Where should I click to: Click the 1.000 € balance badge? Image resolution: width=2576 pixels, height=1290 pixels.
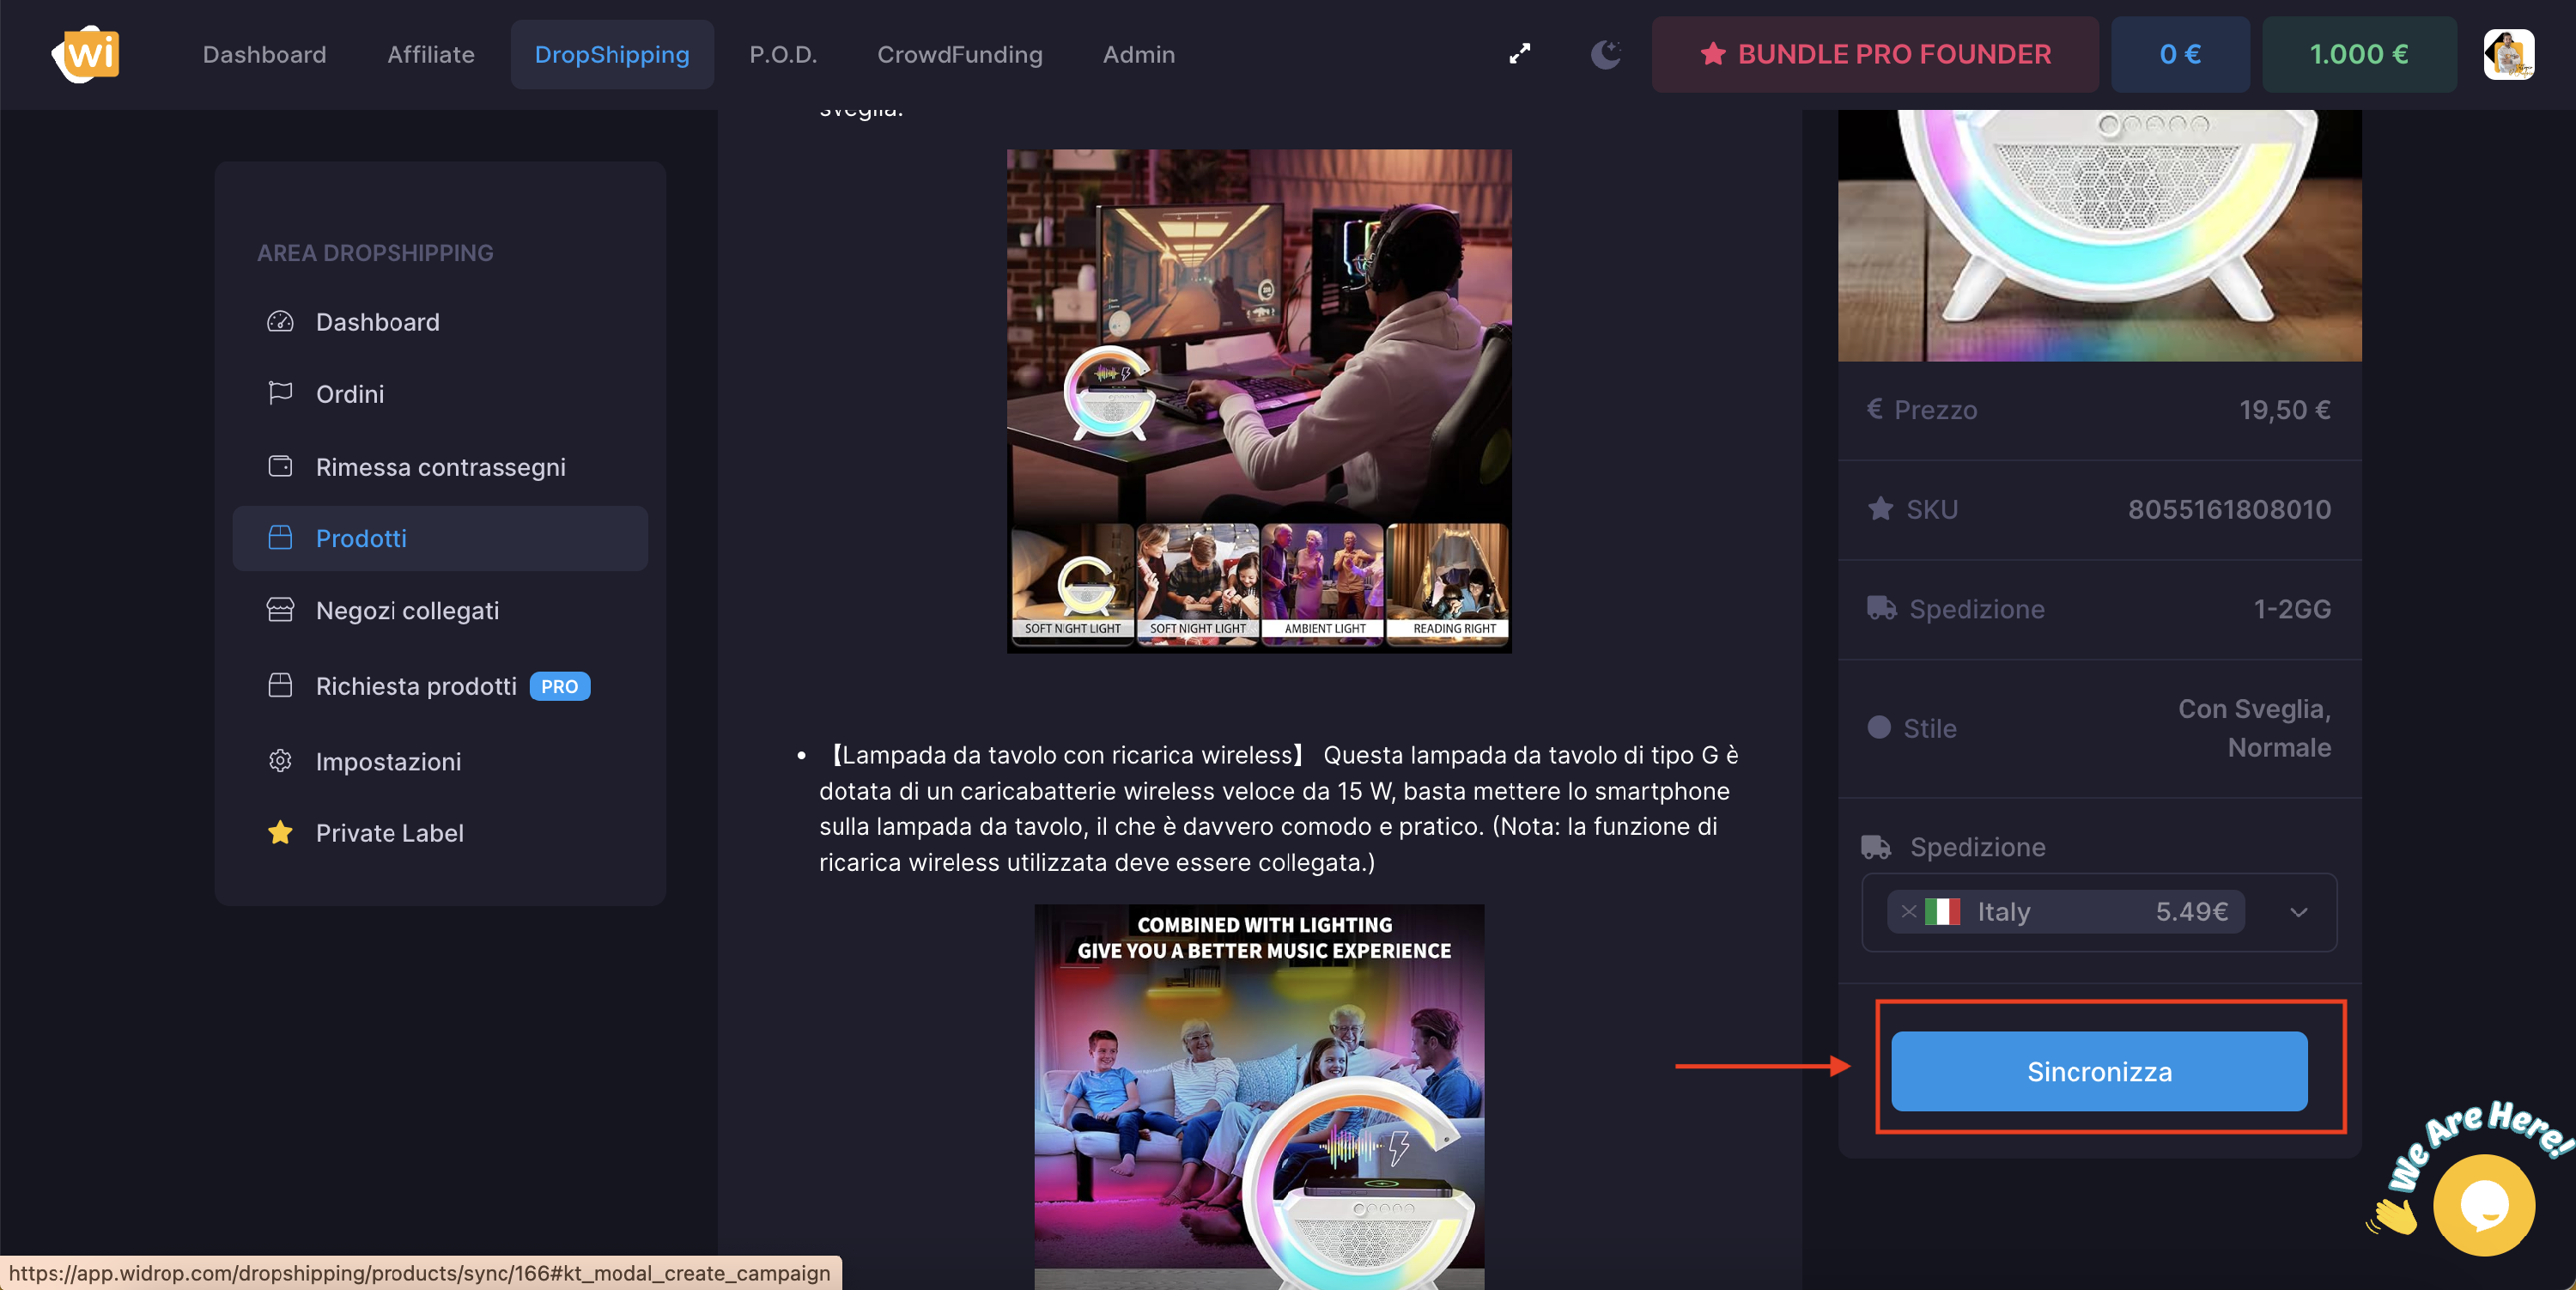[x=2358, y=54]
